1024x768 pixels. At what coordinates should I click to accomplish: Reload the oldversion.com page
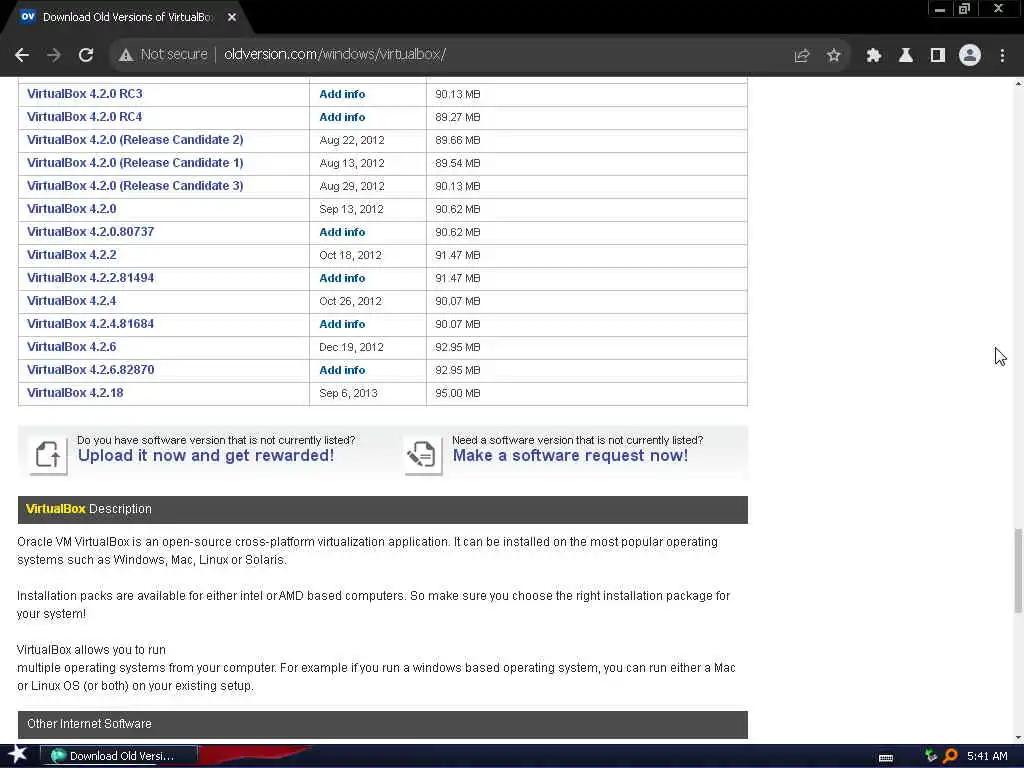point(86,55)
